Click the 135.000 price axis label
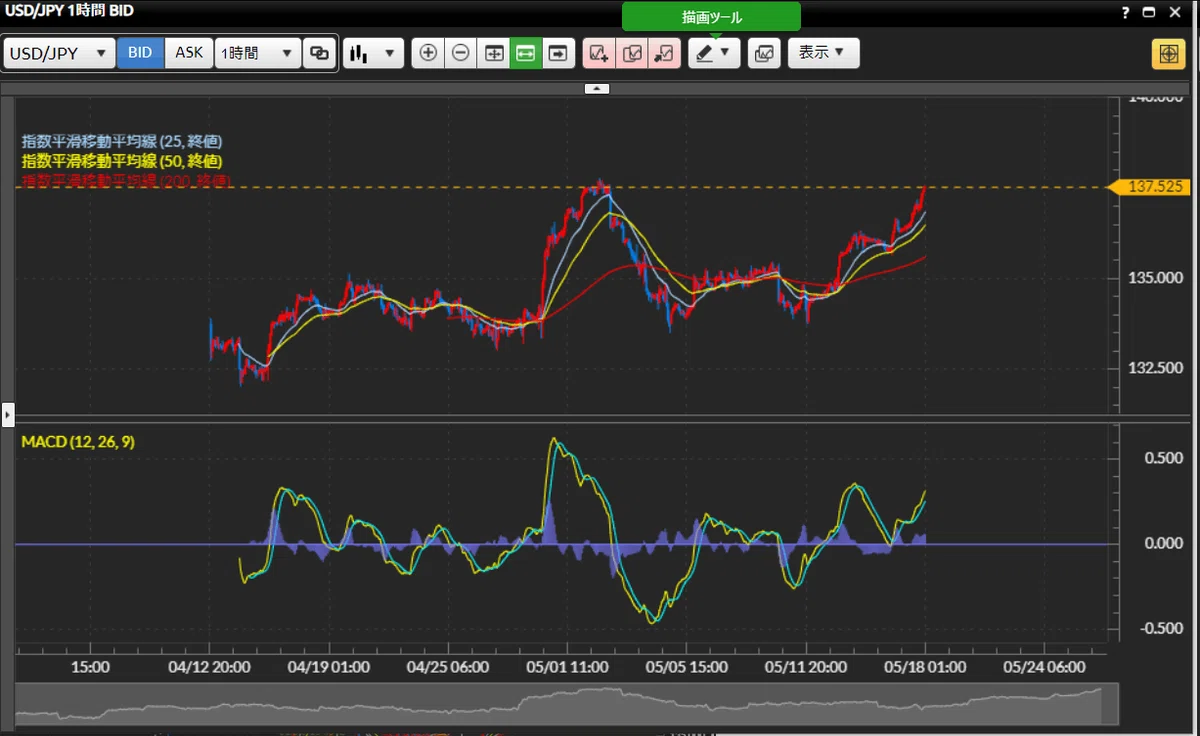Viewport: 1200px width, 736px height. tap(1155, 277)
